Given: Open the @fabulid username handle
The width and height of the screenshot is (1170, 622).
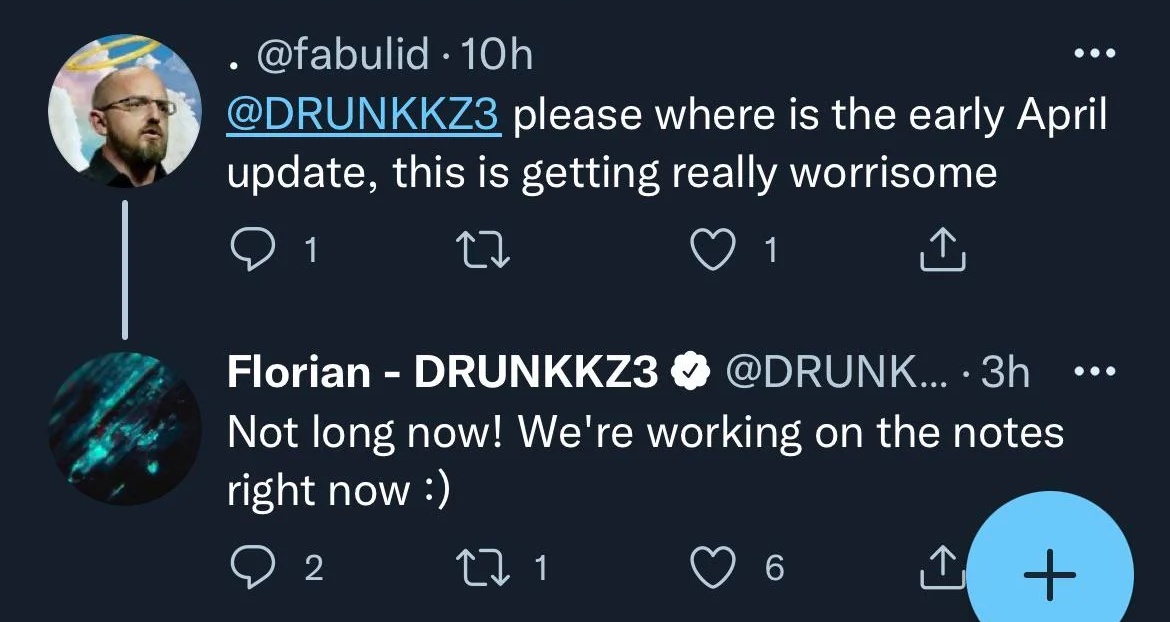Looking at the screenshot, I should [x=342, y=55].
